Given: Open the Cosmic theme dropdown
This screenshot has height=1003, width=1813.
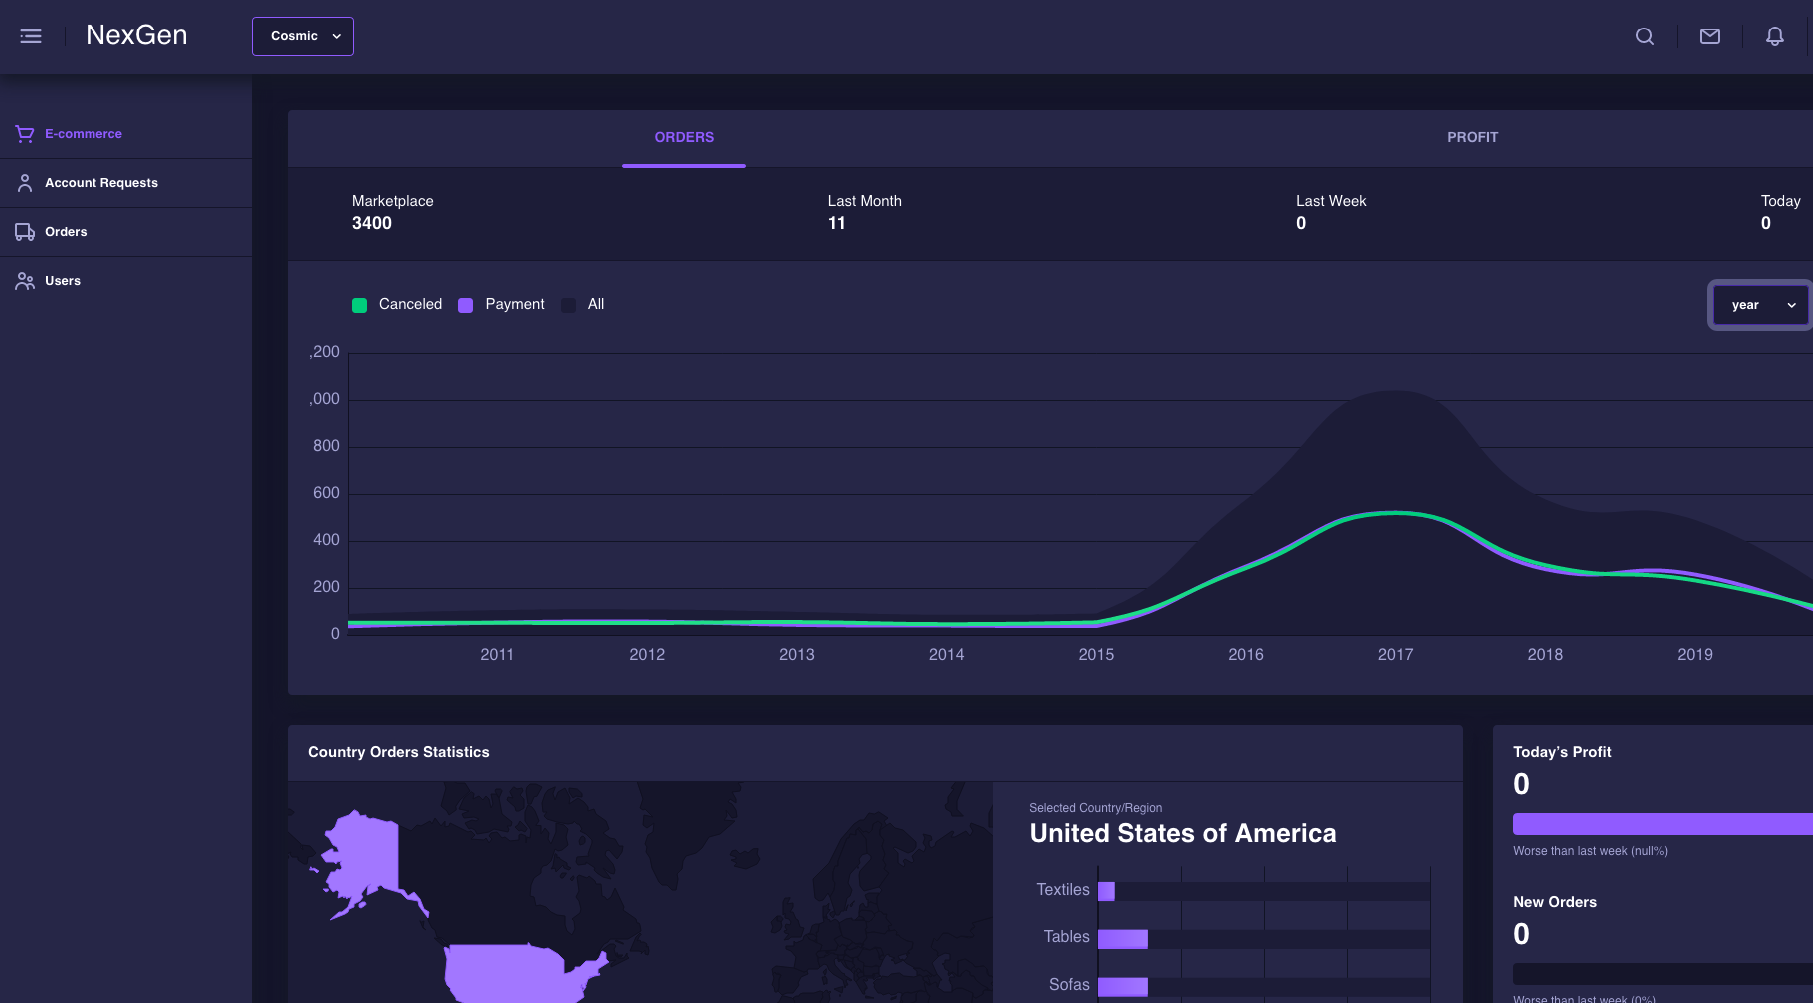Looking at the screenshot, I should (x=303, y=36).
